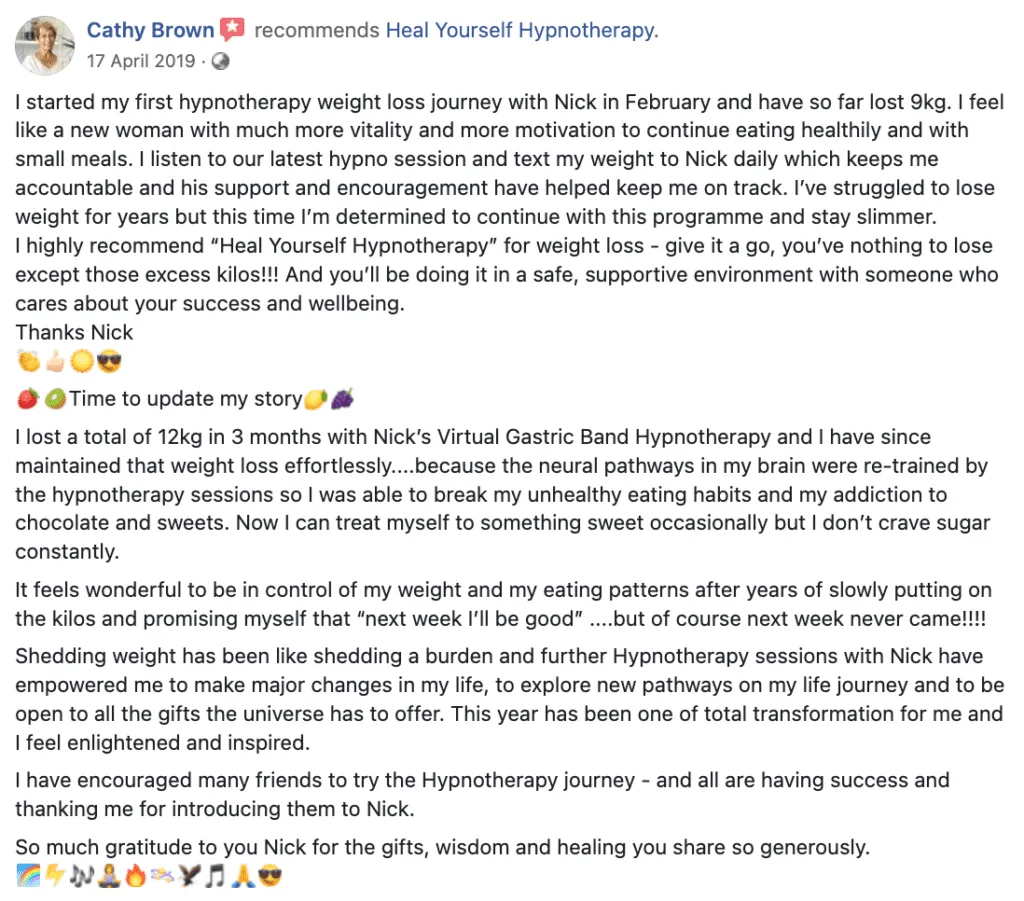Screen dimensions: 1024x901
Task: Click the strawberry emoji
Action: point(28,398)
